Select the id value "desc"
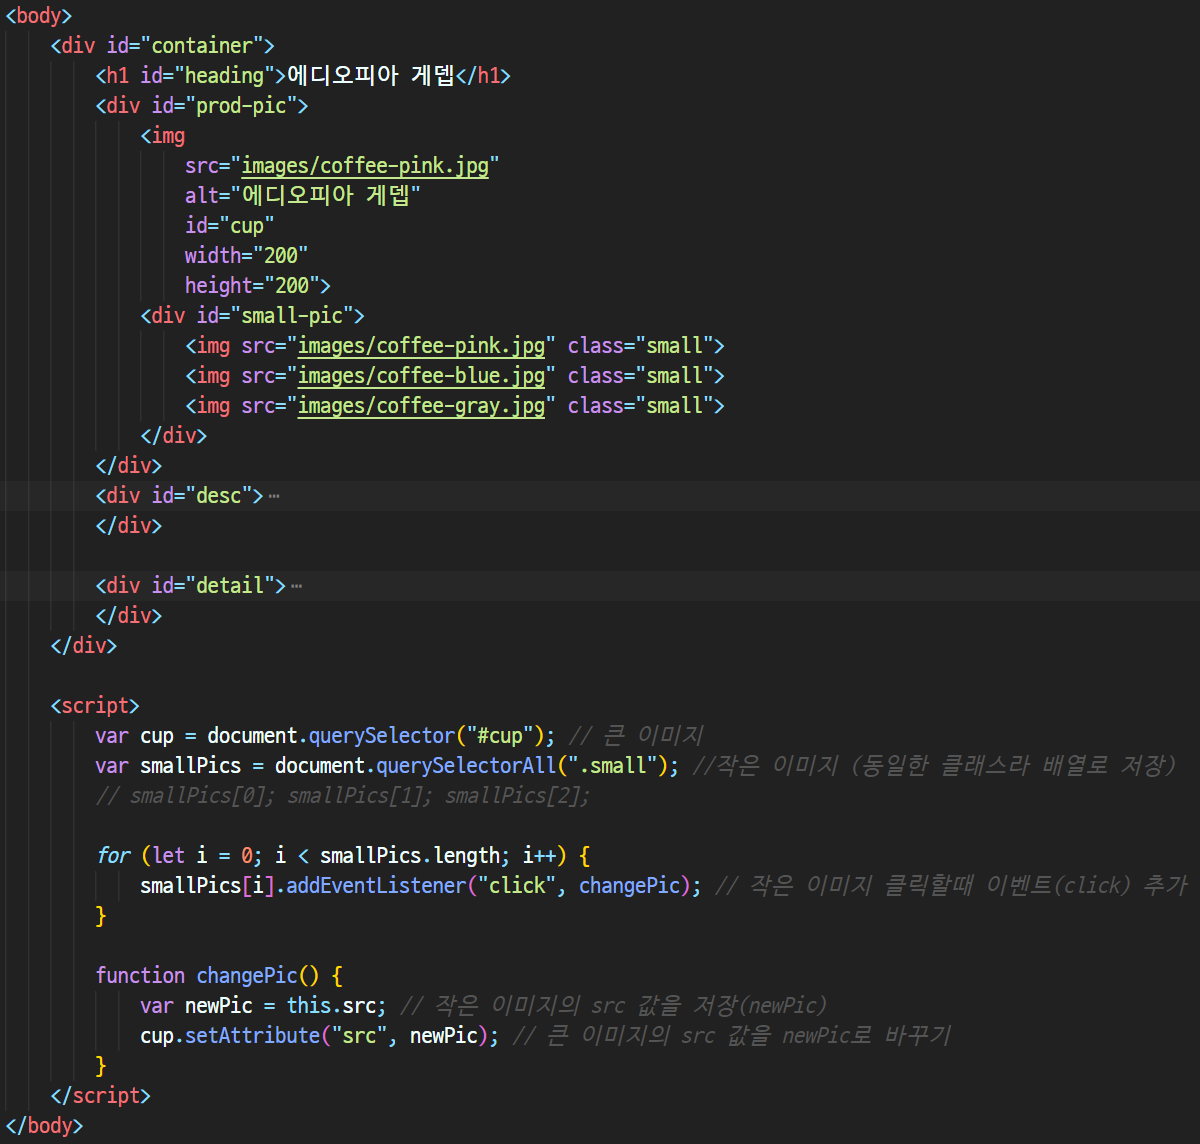1200x1144 pixels. [219, 496]
